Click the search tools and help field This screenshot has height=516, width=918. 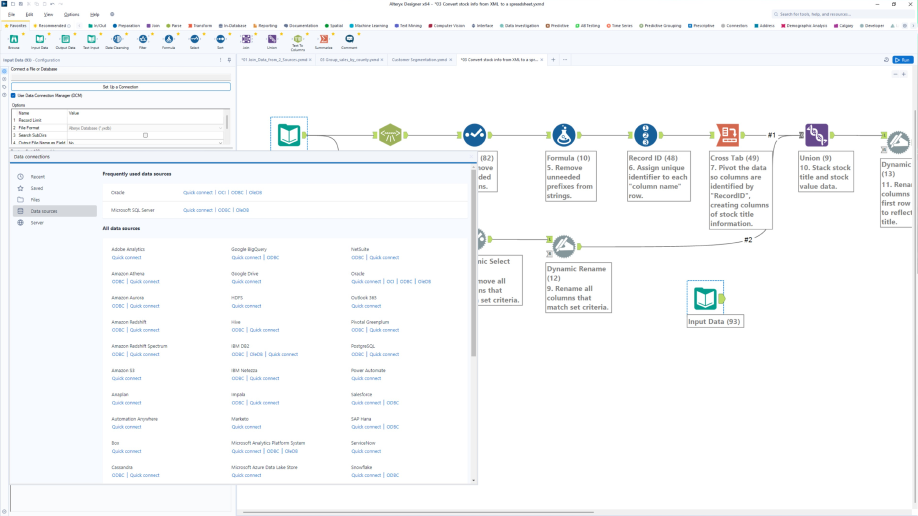click(840, 15)
